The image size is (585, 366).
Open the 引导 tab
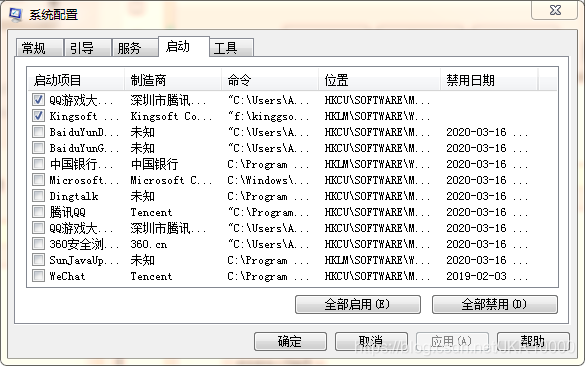(x=87, y=48)
